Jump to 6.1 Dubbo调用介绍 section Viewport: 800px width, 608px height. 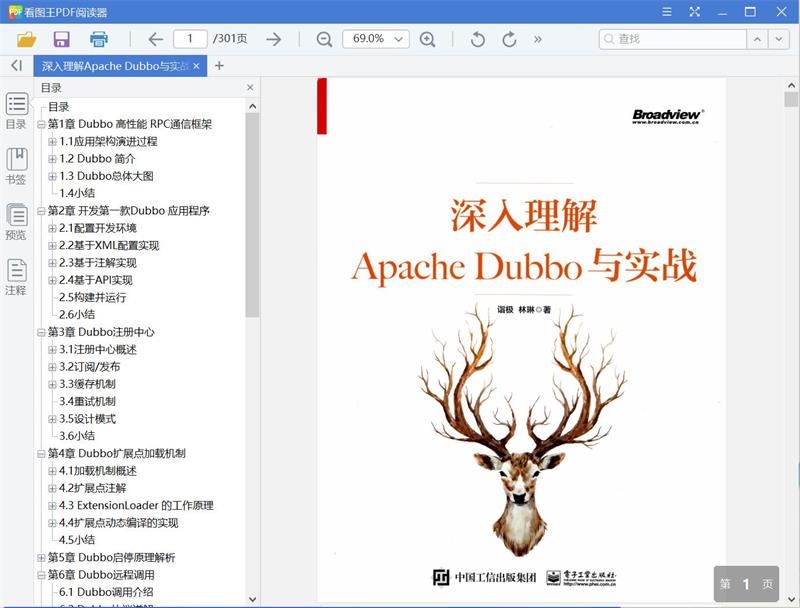(x=106, y=592)
